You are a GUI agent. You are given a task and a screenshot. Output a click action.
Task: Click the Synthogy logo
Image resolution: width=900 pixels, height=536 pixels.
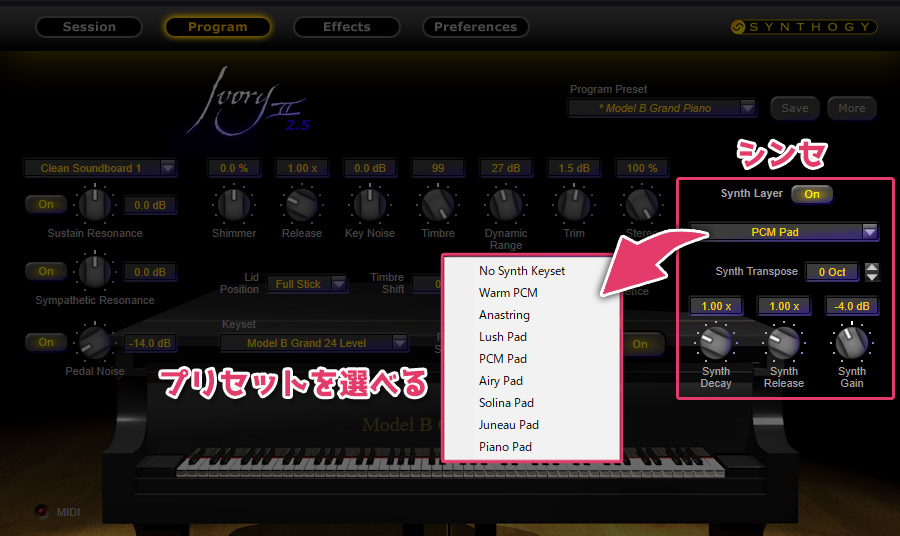804,27
